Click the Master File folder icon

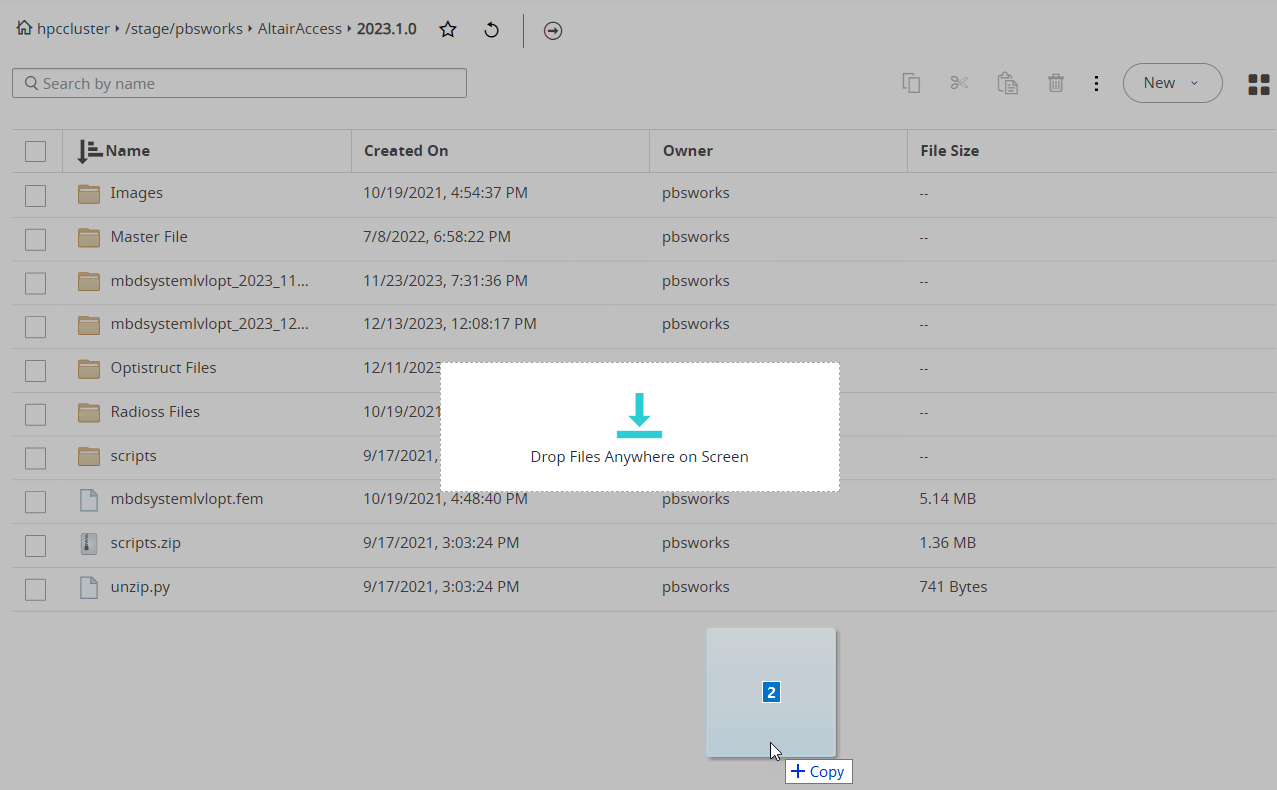tap(89, 237)
